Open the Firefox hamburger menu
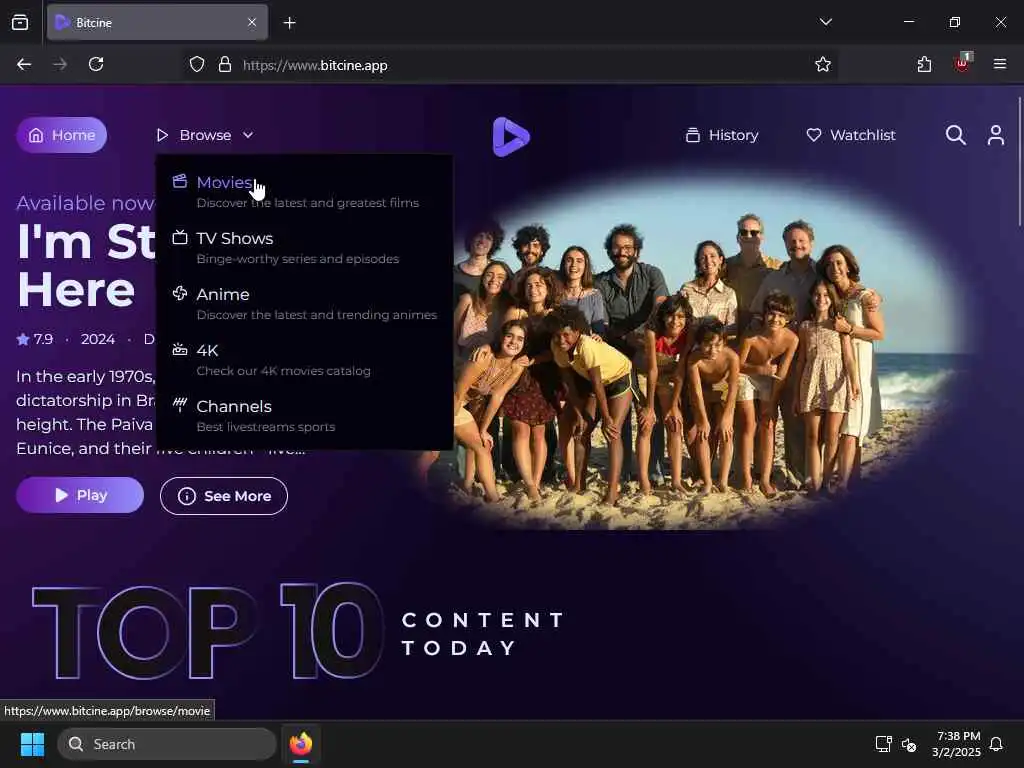The width and height of the screenshot is (1024, 768). [x=1000, y=64]
